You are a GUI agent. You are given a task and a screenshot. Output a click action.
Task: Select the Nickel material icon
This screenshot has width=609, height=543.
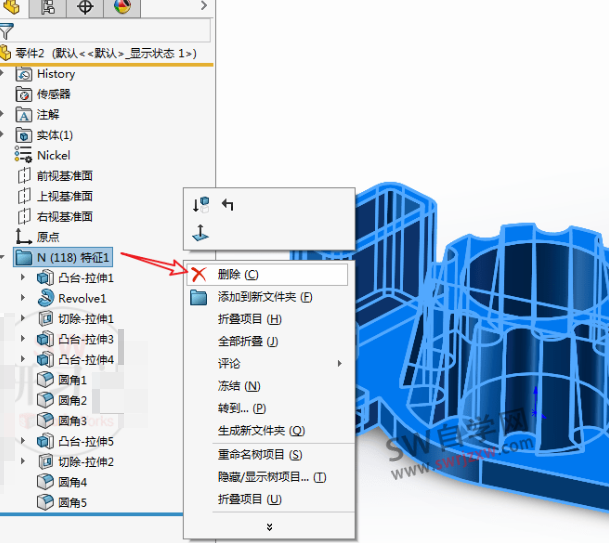pyautogui.click(x=23, y=154)
